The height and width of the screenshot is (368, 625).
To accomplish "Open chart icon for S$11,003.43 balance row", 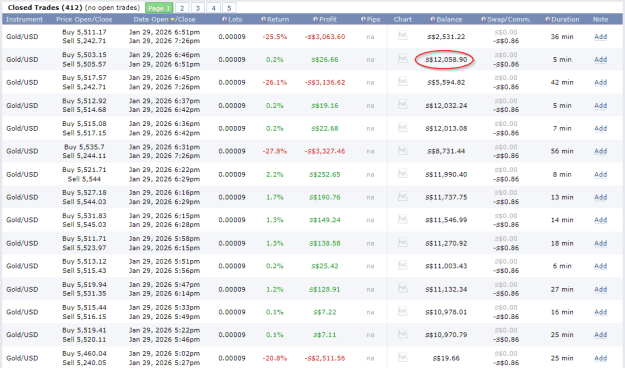I will [403, 265].
